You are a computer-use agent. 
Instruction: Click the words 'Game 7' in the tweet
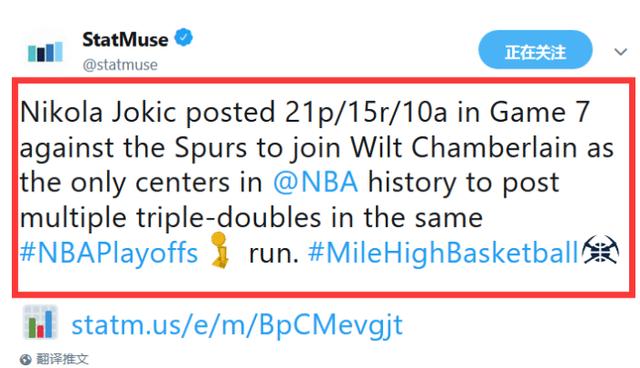click(540, 112)
